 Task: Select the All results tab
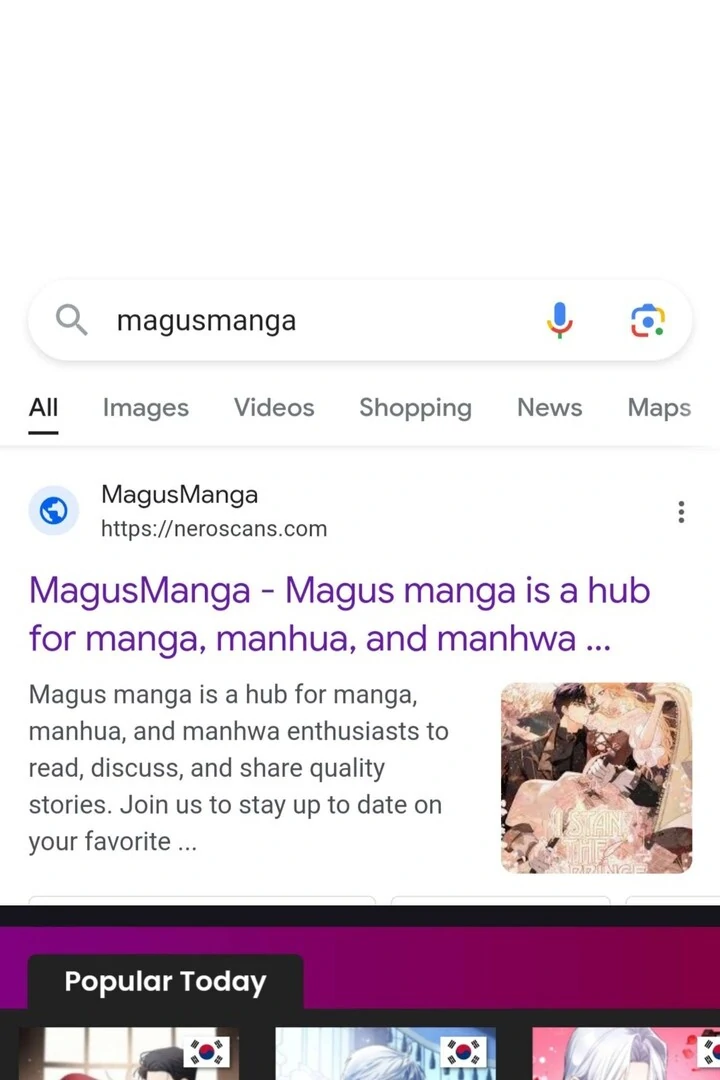click(x=43, y=408)
